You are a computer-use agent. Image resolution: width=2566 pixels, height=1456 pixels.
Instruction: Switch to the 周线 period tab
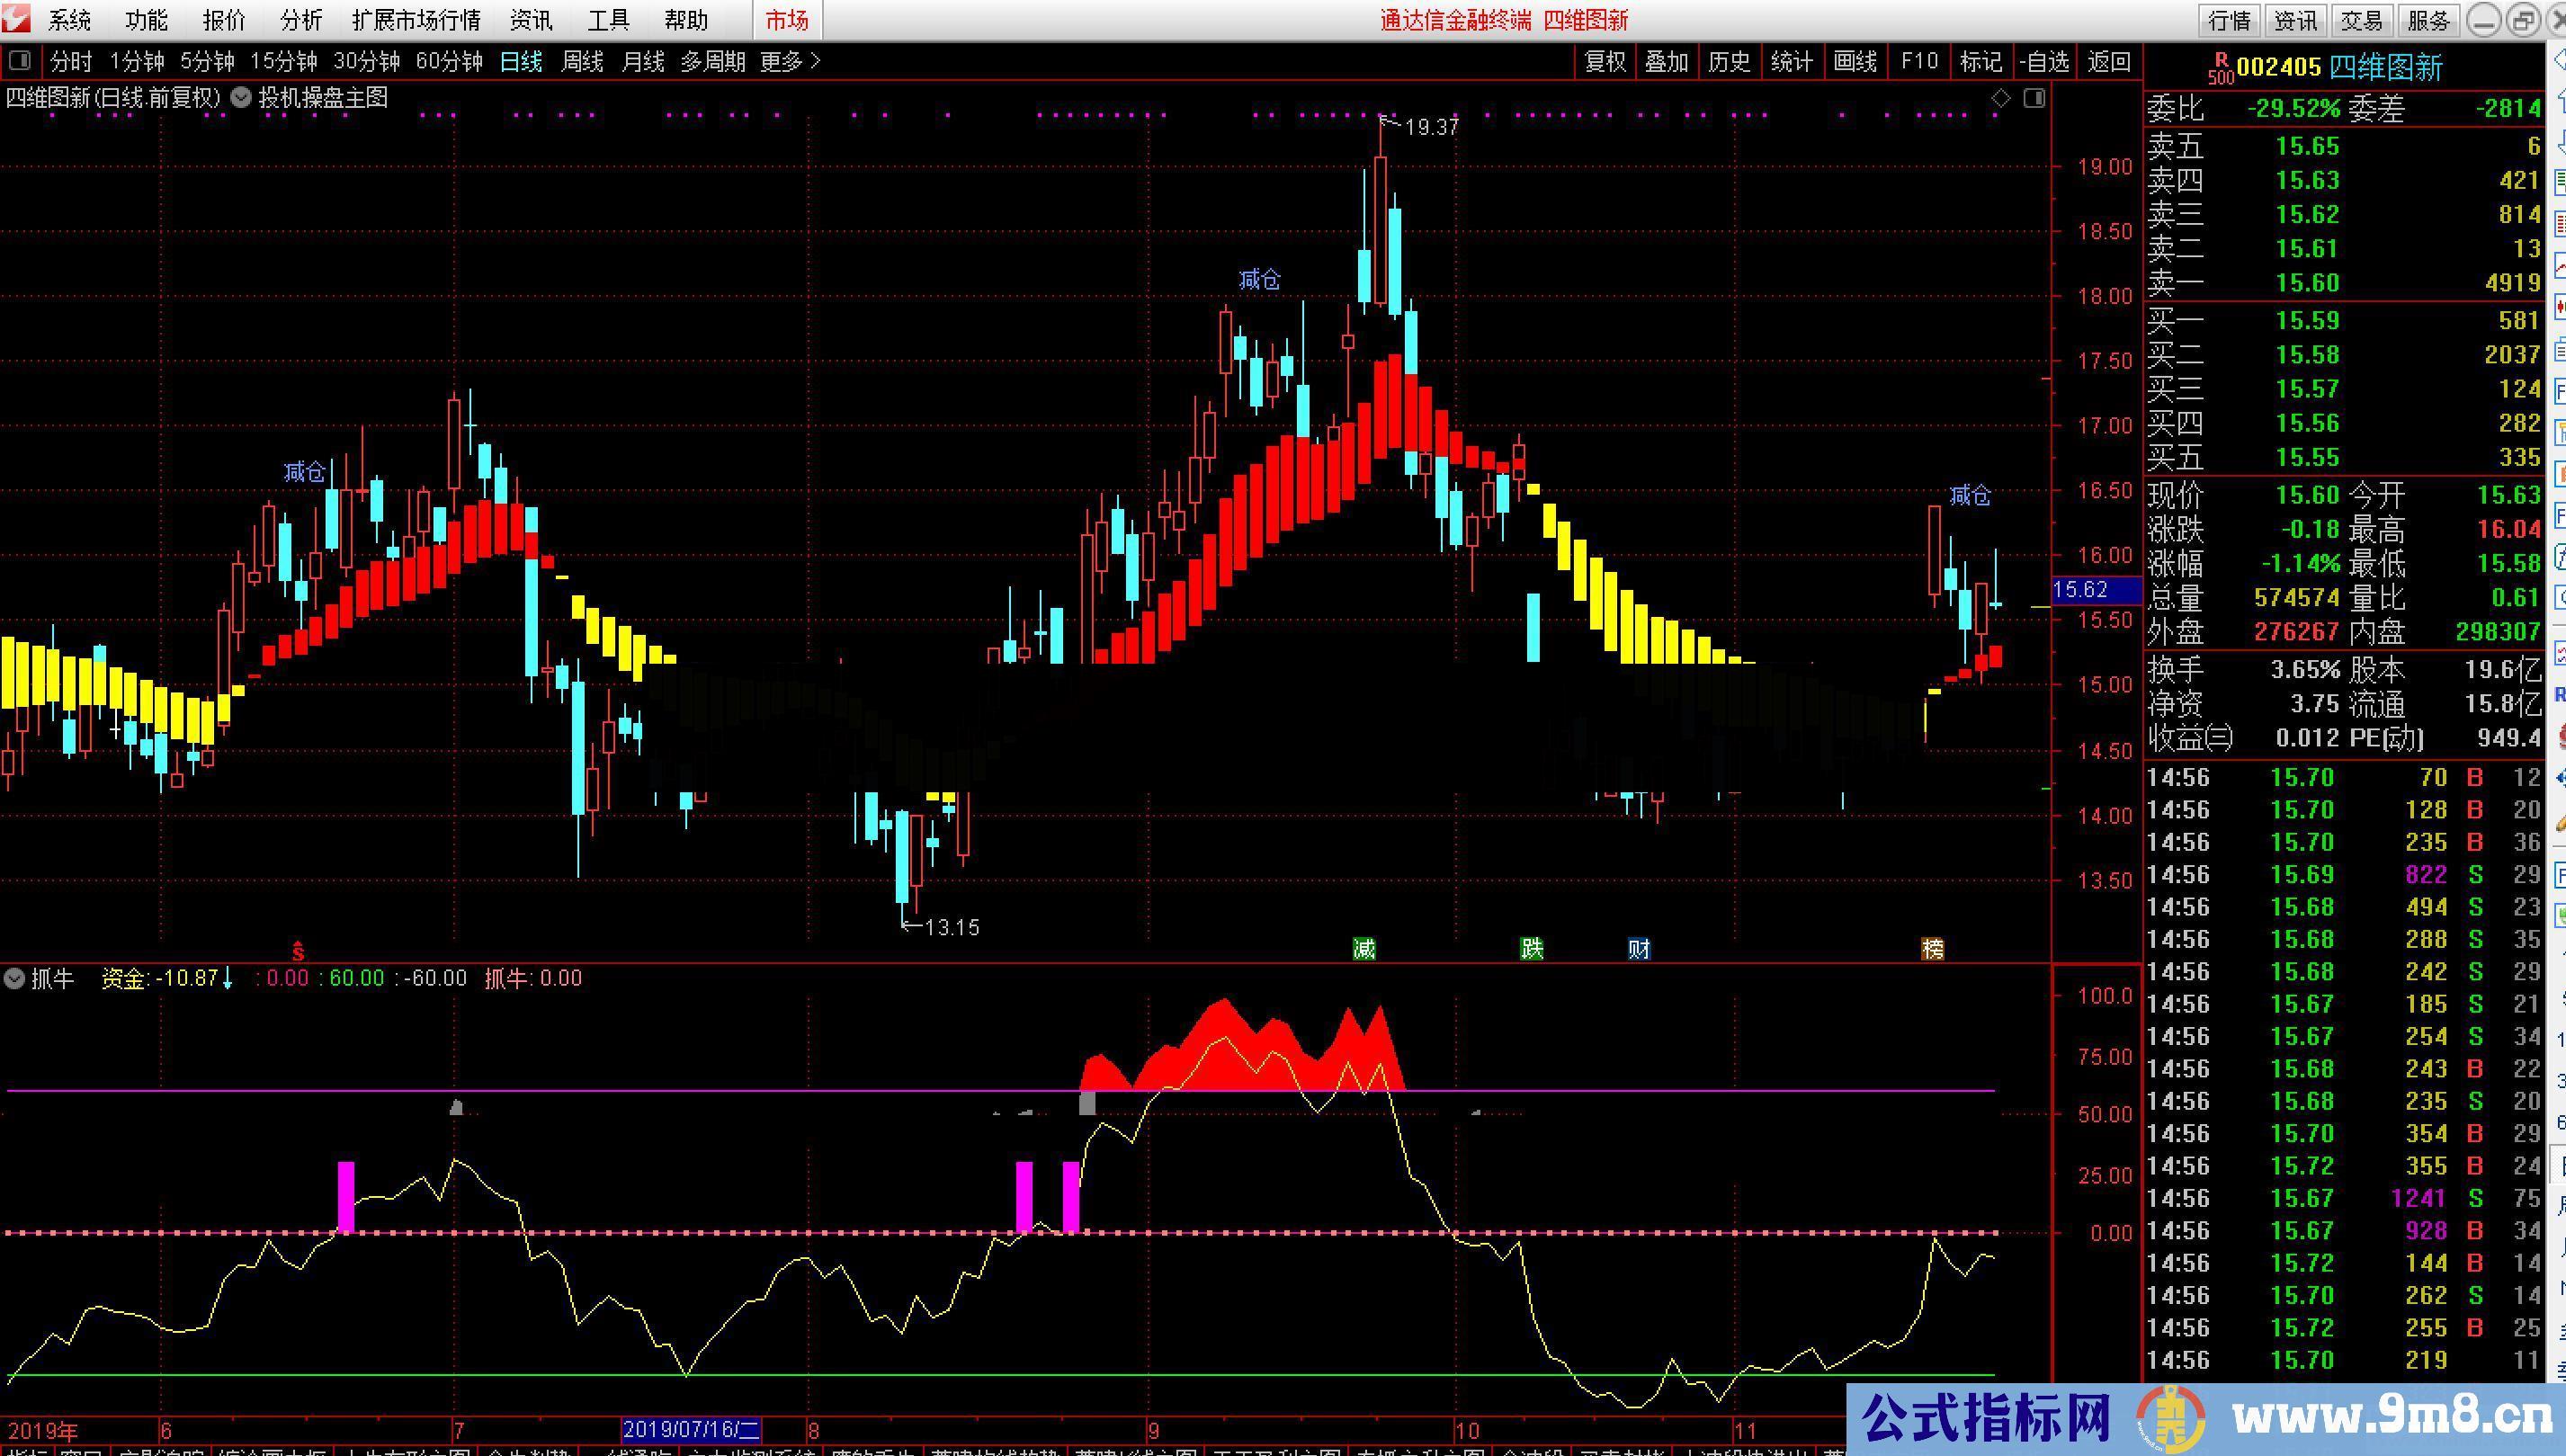(582, 62)
